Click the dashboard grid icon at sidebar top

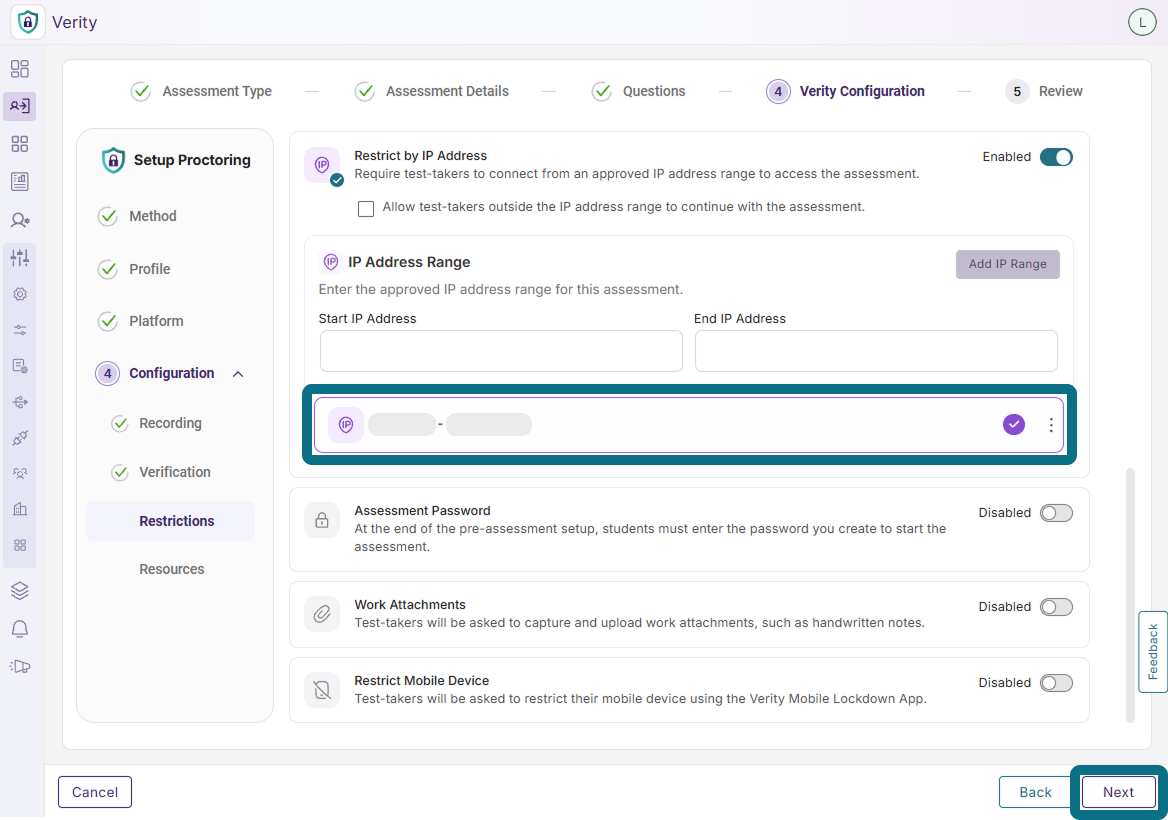point(20,69)
